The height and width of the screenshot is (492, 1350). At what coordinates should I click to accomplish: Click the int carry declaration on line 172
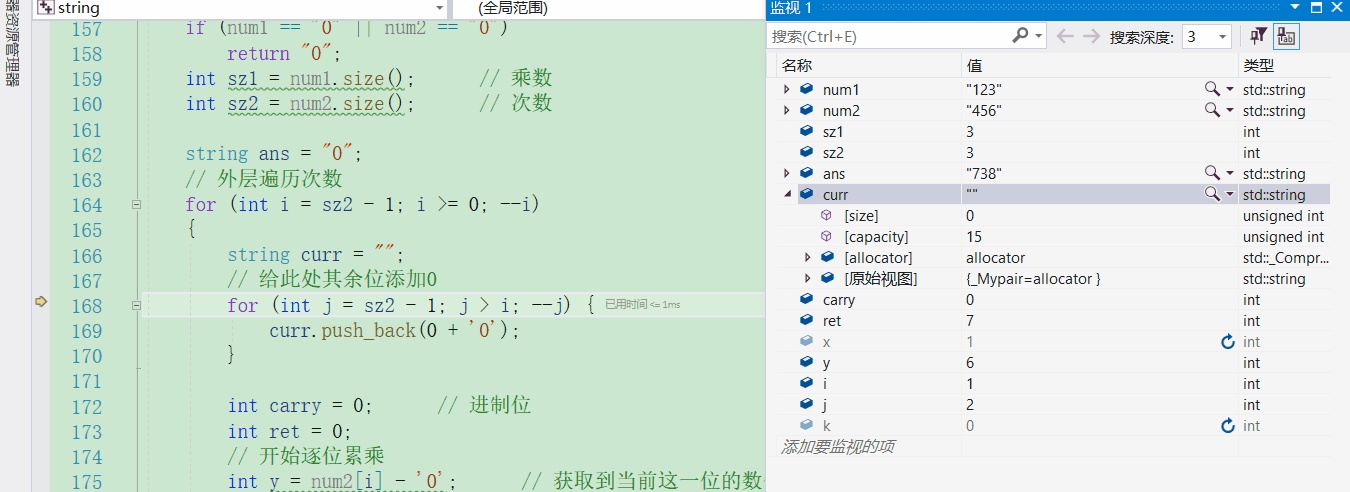300,406
